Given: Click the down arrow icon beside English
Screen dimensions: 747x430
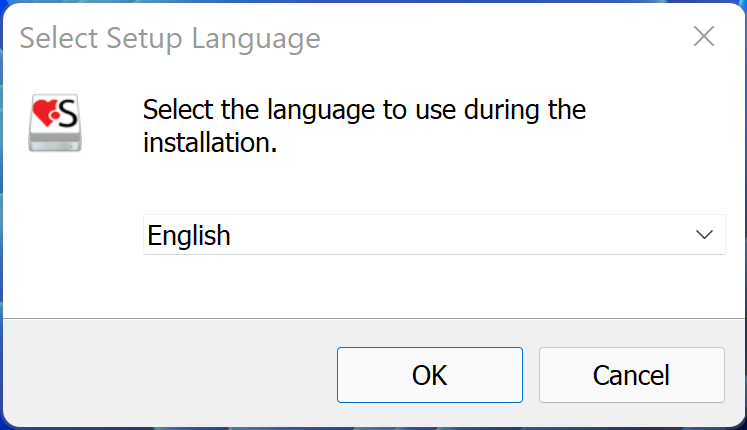Looking at the screenshot, I should tap(704, 235).
